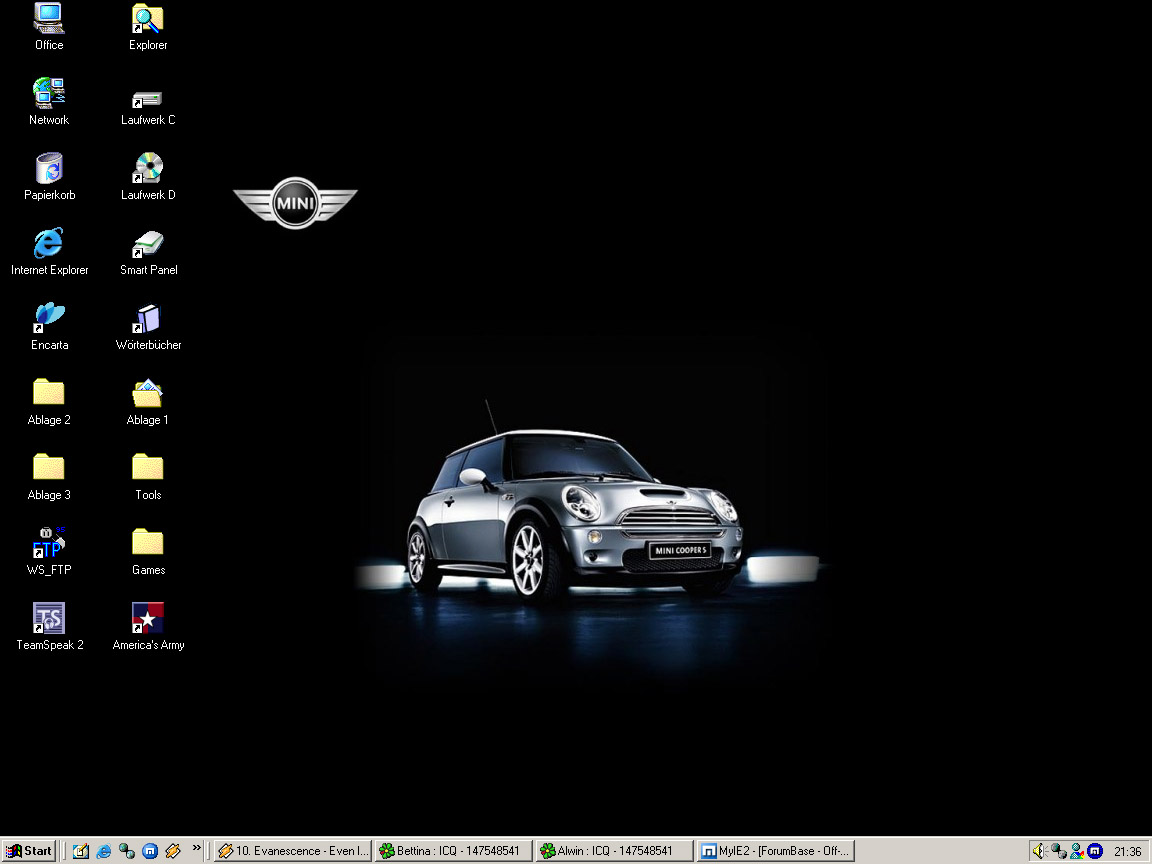This screenshot has width=1152, height=864.
Task: Select the Ablage 3 folder
Action: [x=49, y=477]
